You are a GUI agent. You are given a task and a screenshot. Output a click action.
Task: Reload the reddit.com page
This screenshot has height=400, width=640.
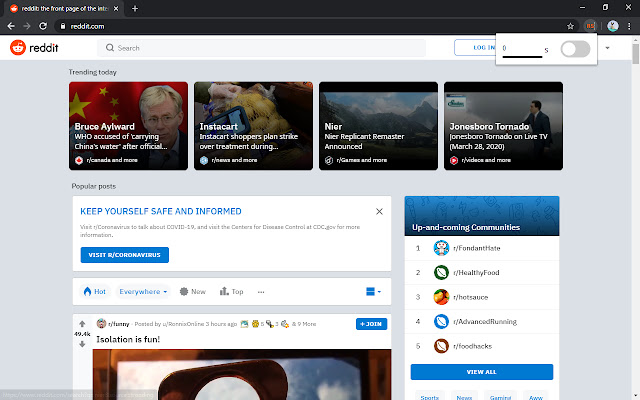click(x=43, y=26)
